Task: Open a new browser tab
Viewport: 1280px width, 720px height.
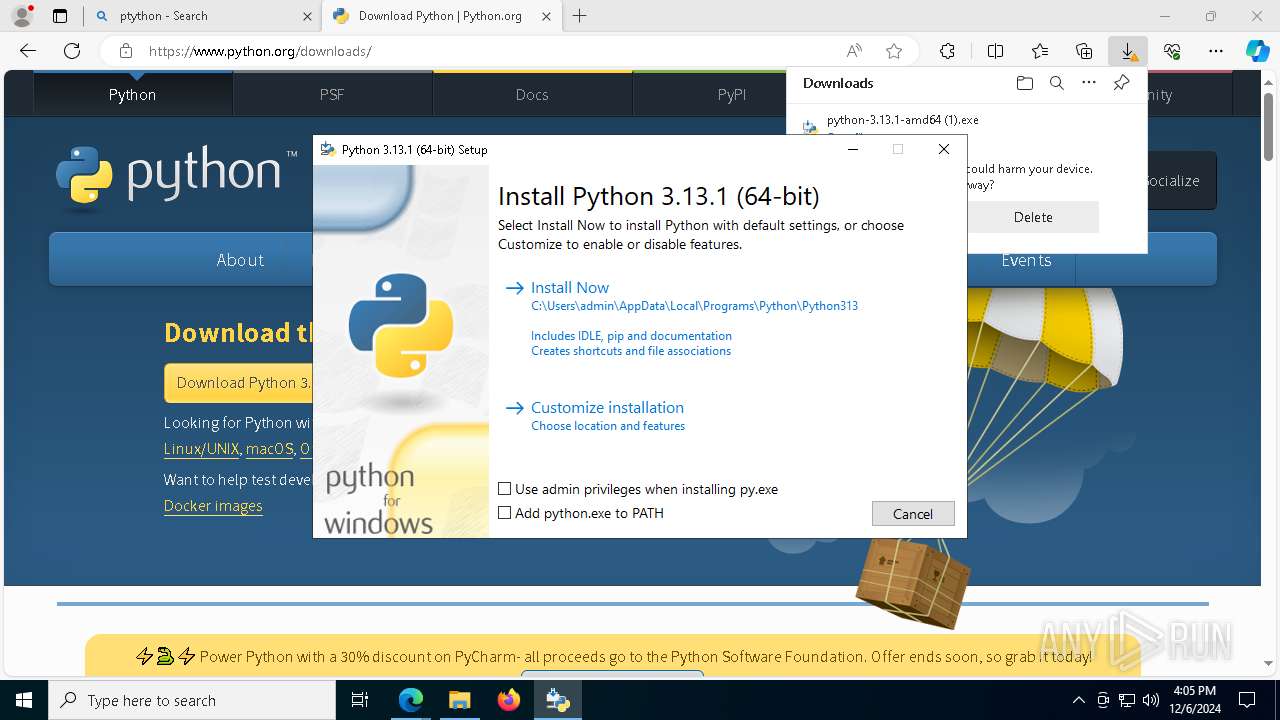Action: (x=580, y=16)
